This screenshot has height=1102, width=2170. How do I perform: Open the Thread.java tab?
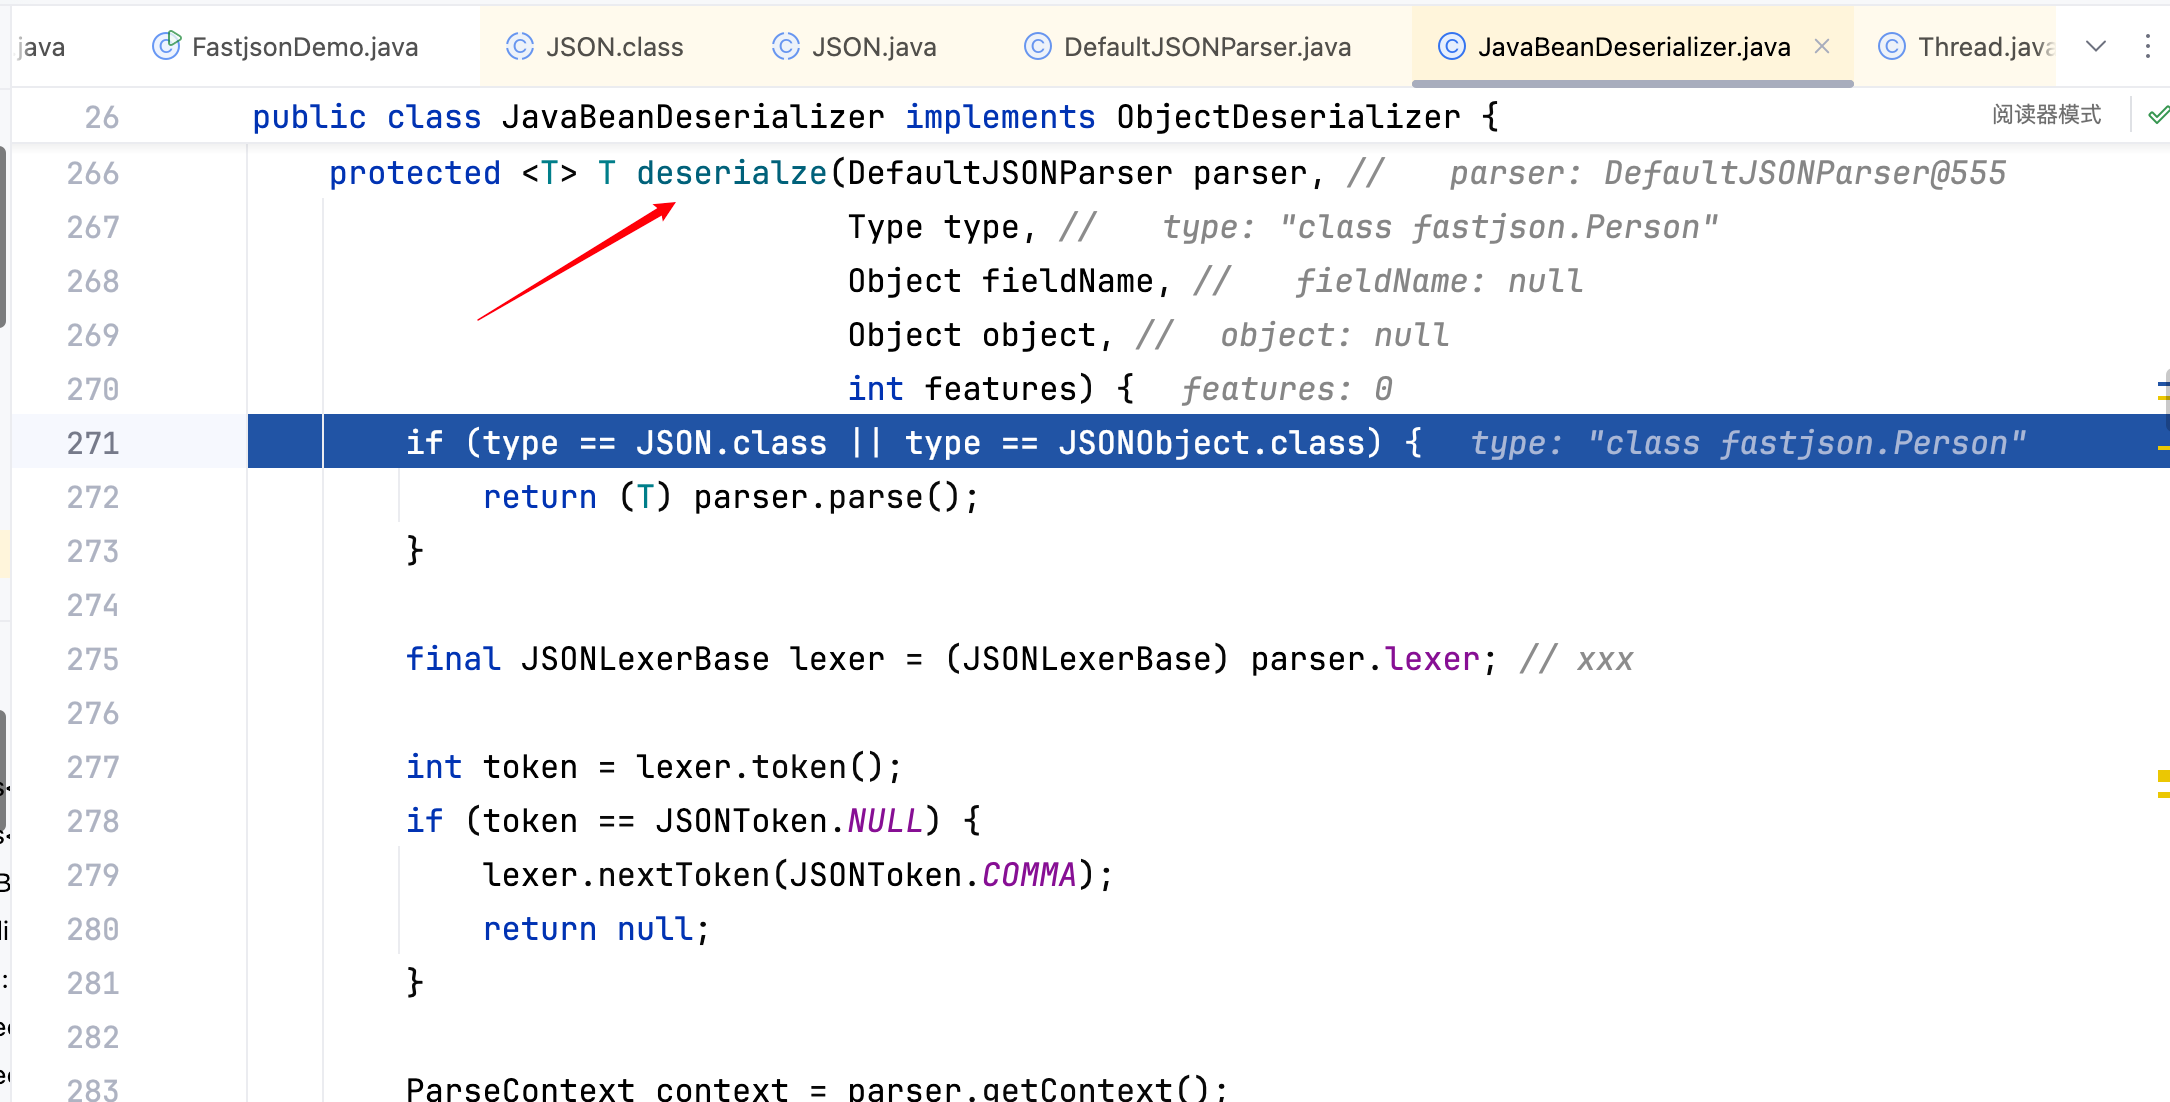coord(1984,46)
